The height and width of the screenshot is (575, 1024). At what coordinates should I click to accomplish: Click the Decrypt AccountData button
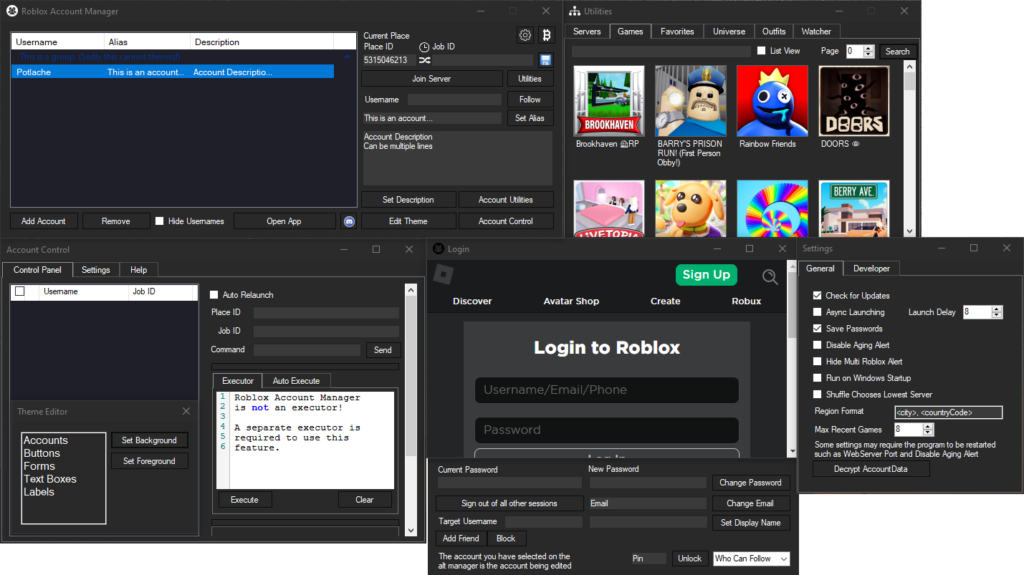pyautogui.click(x=871, y=469)
